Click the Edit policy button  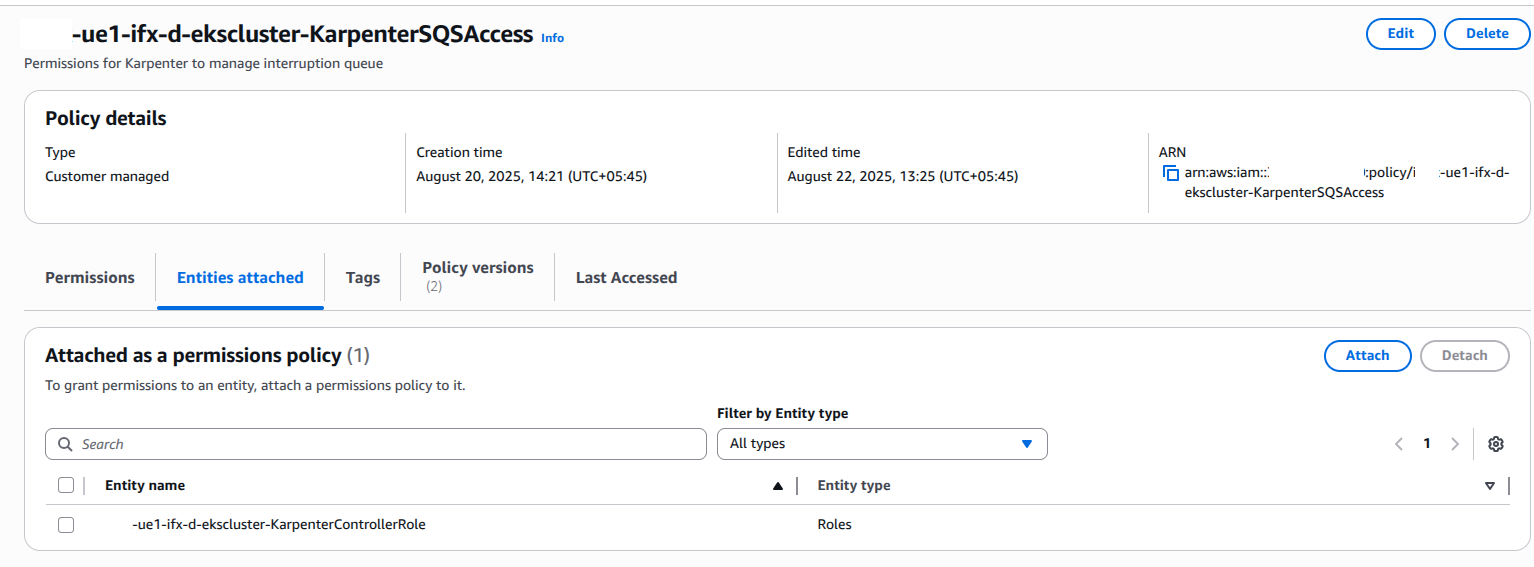click(x=1400, y=33)
